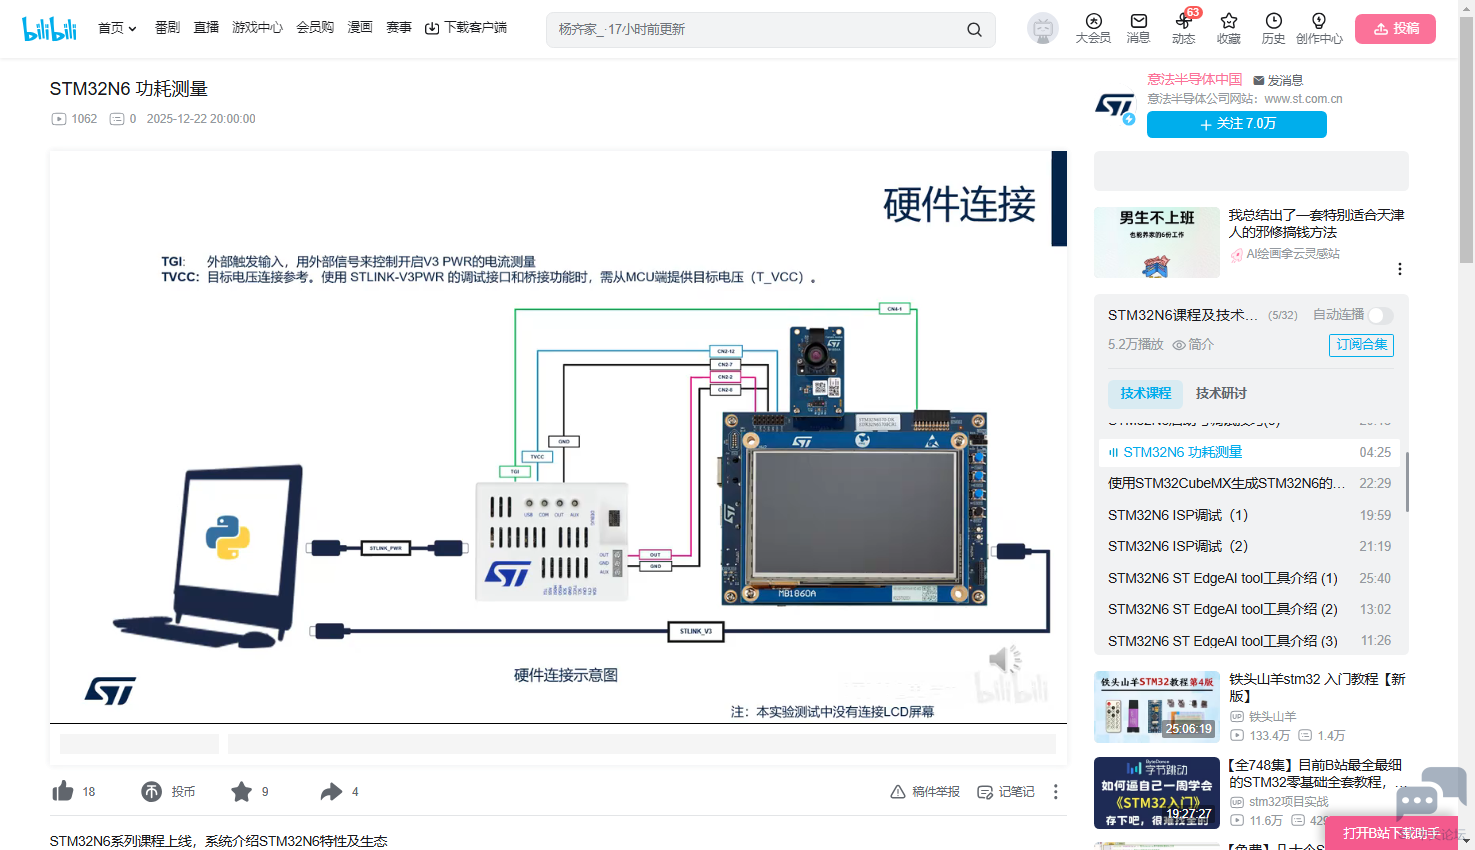Toggle the 自动连播 autoplay switch

pyautogui.click(x=1379, y=315)
